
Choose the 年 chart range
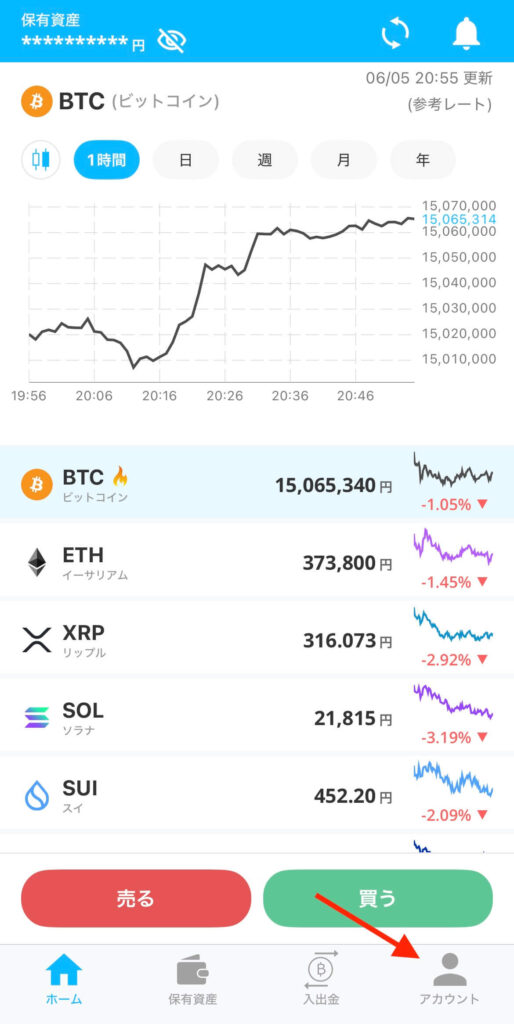[423, 160]
